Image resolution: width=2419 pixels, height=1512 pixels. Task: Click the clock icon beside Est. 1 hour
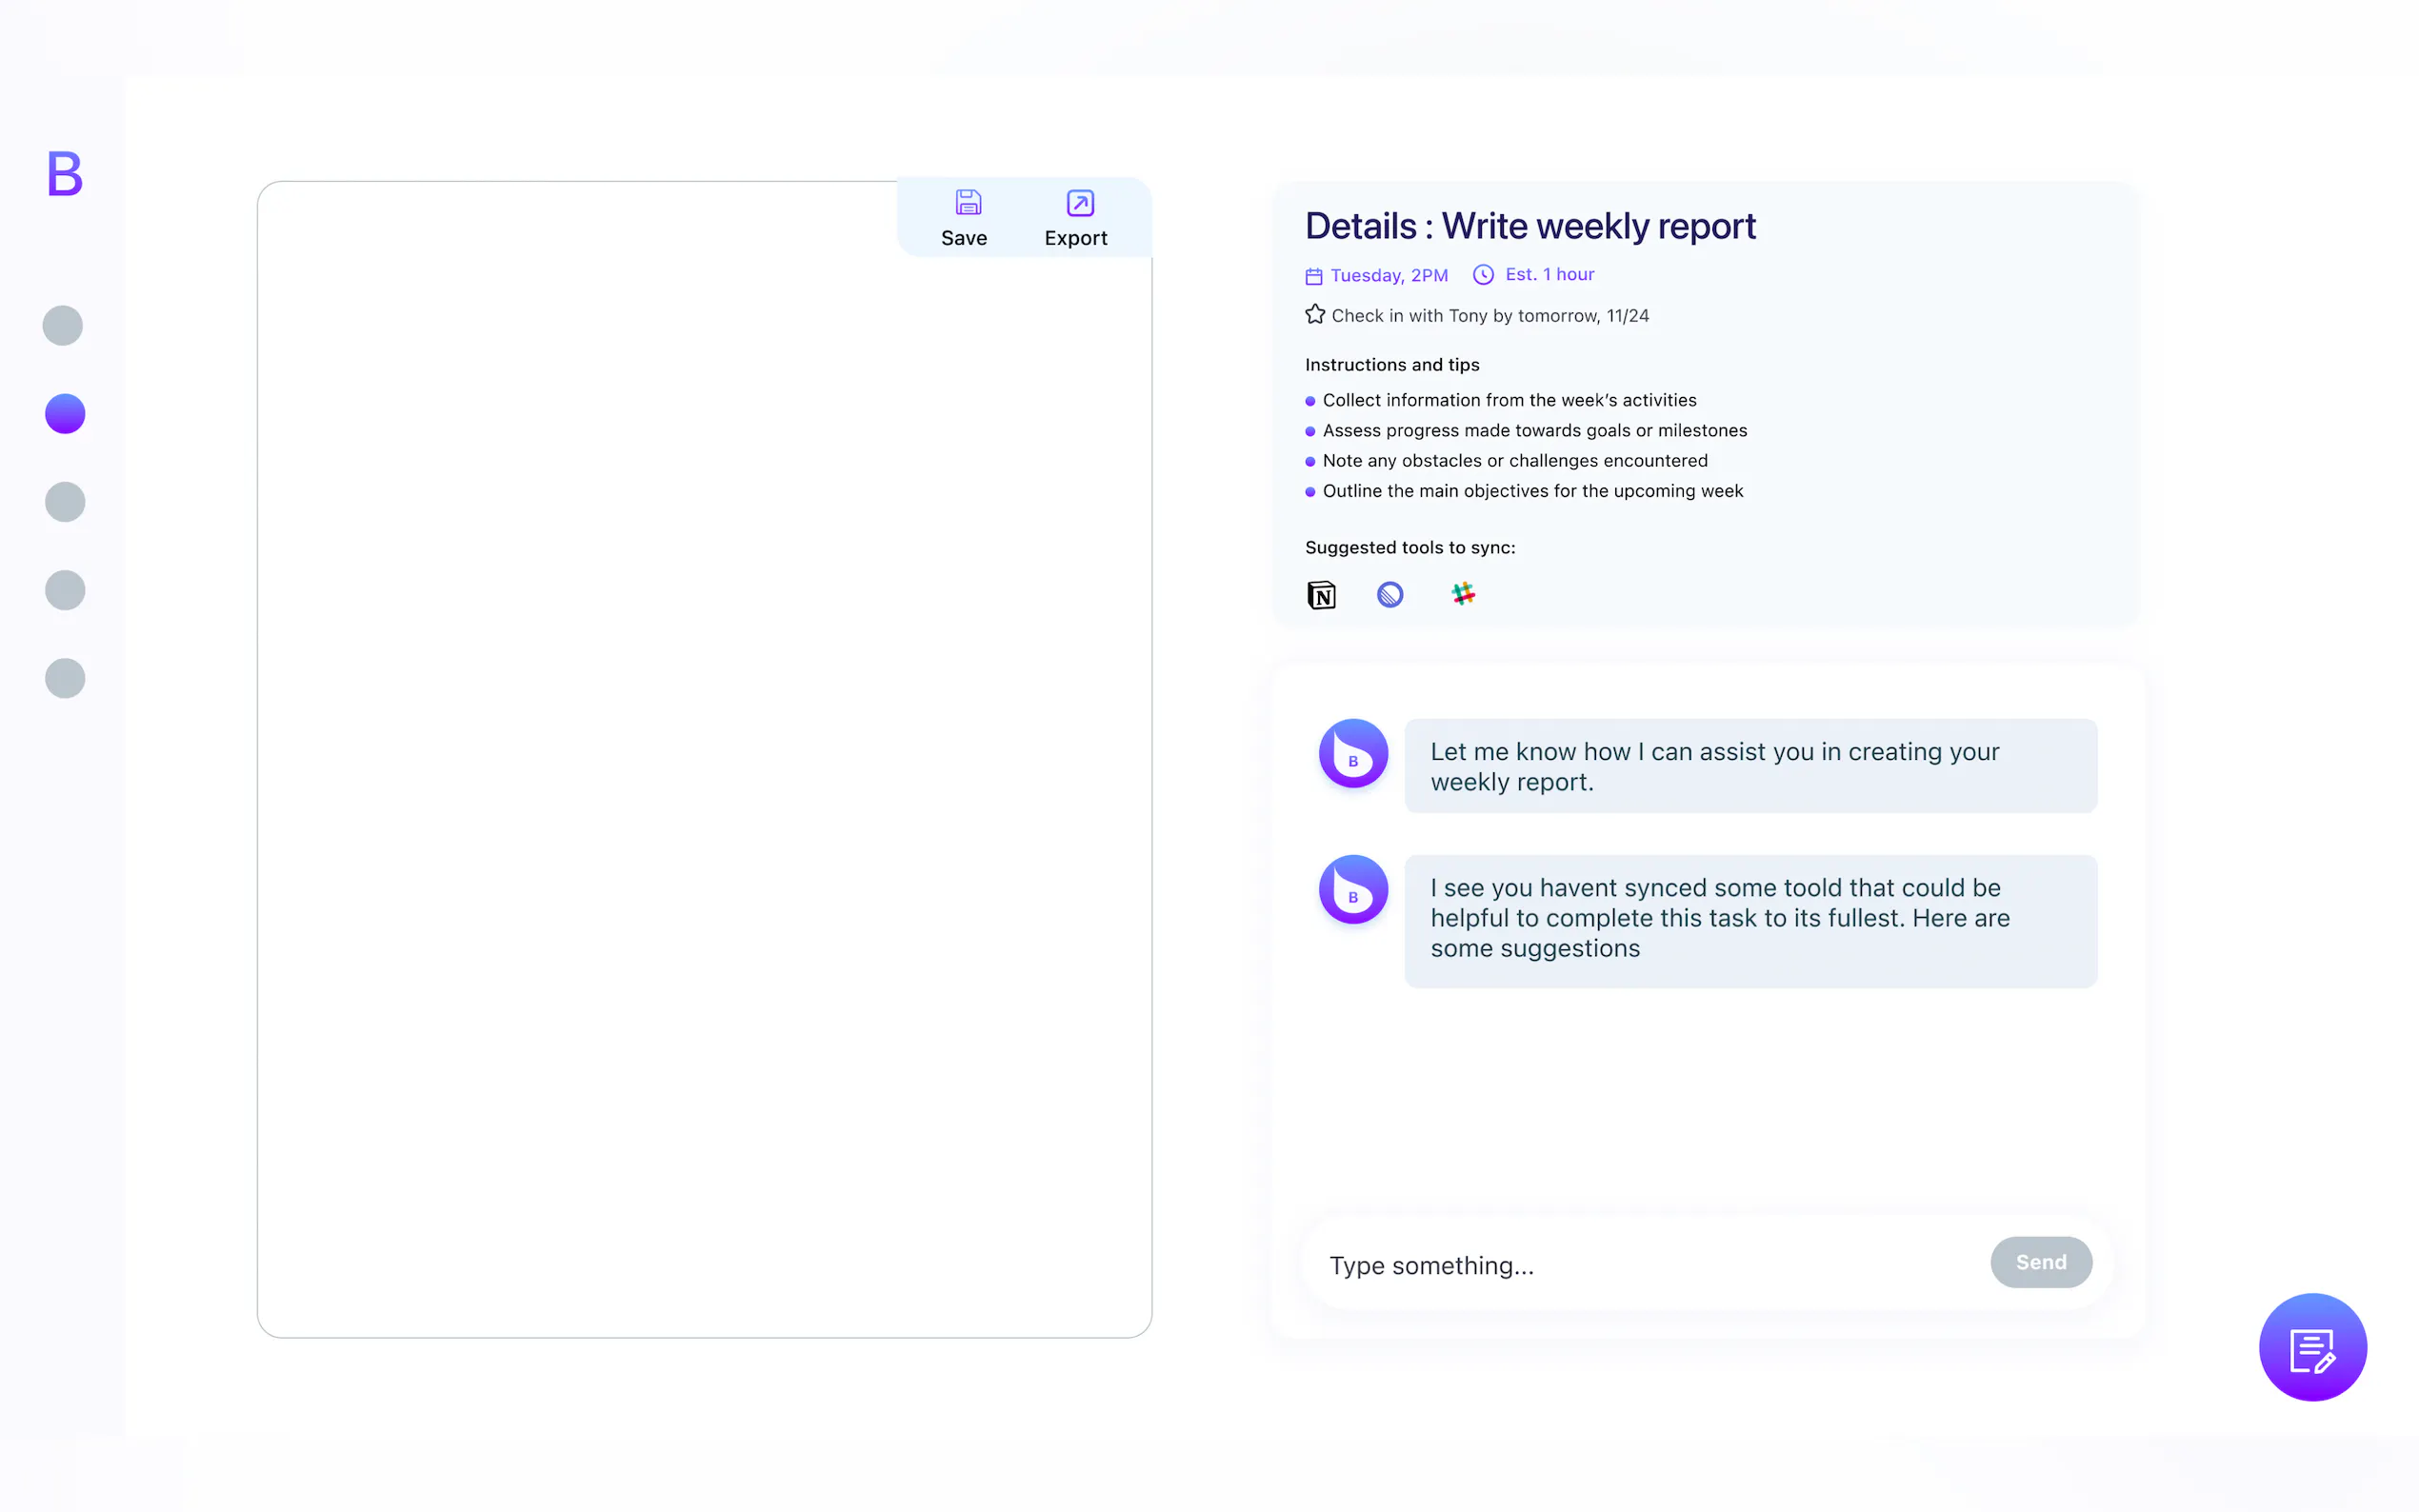coord(1482,275)
